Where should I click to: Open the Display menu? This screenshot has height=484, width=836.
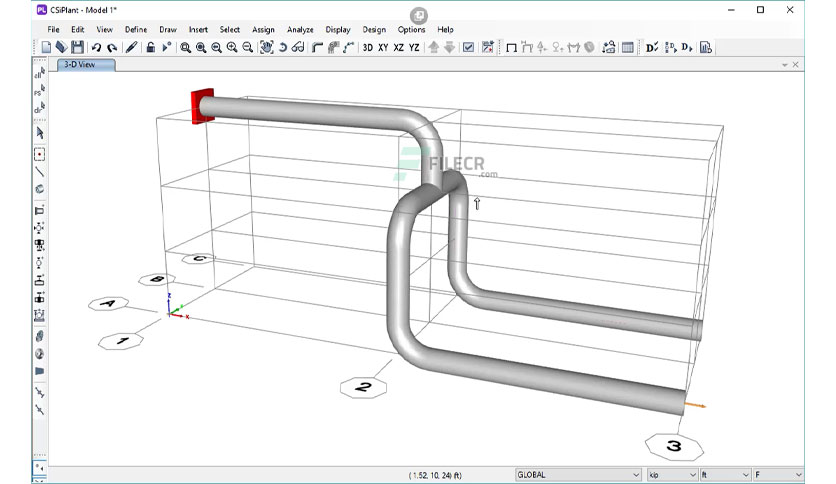338,29
